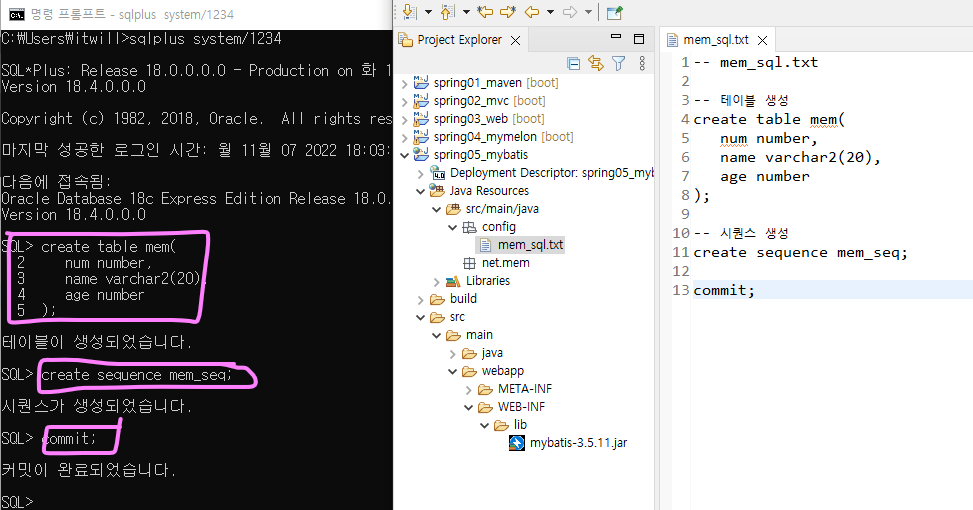This screenshot has height=510, width=973.
Task: Select META-INF folder
Action: click(515, 388)
